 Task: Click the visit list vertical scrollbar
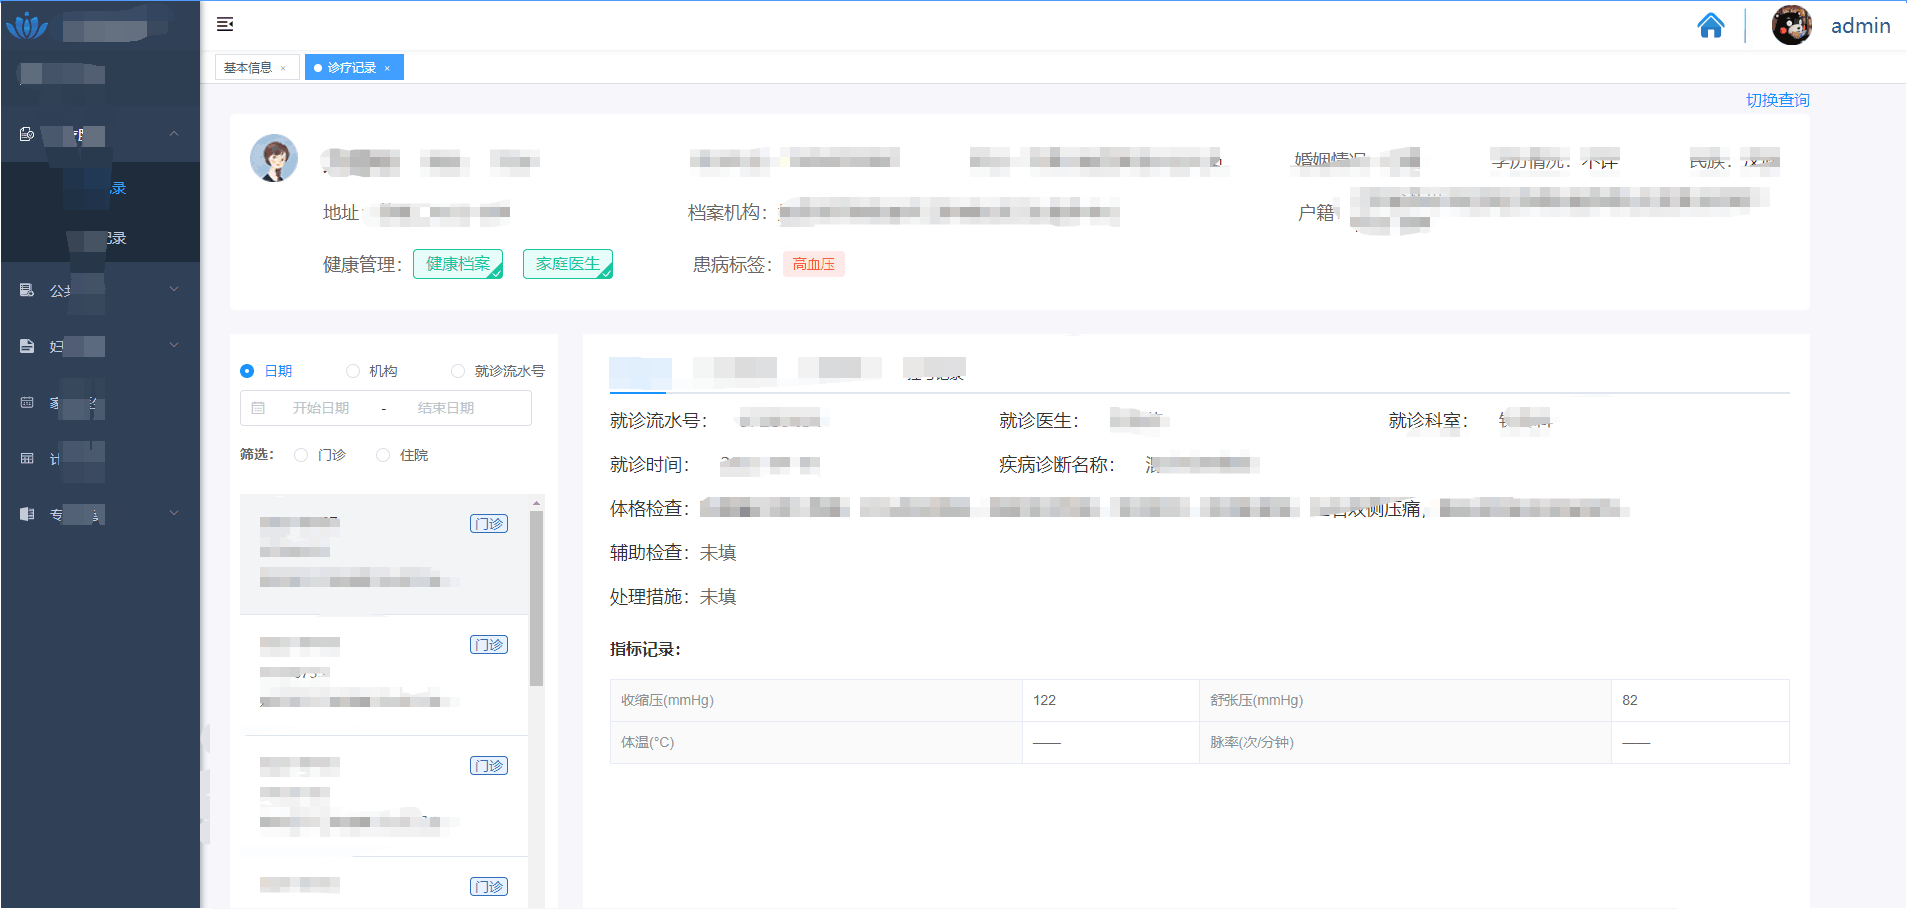click(x=537, y=598)
